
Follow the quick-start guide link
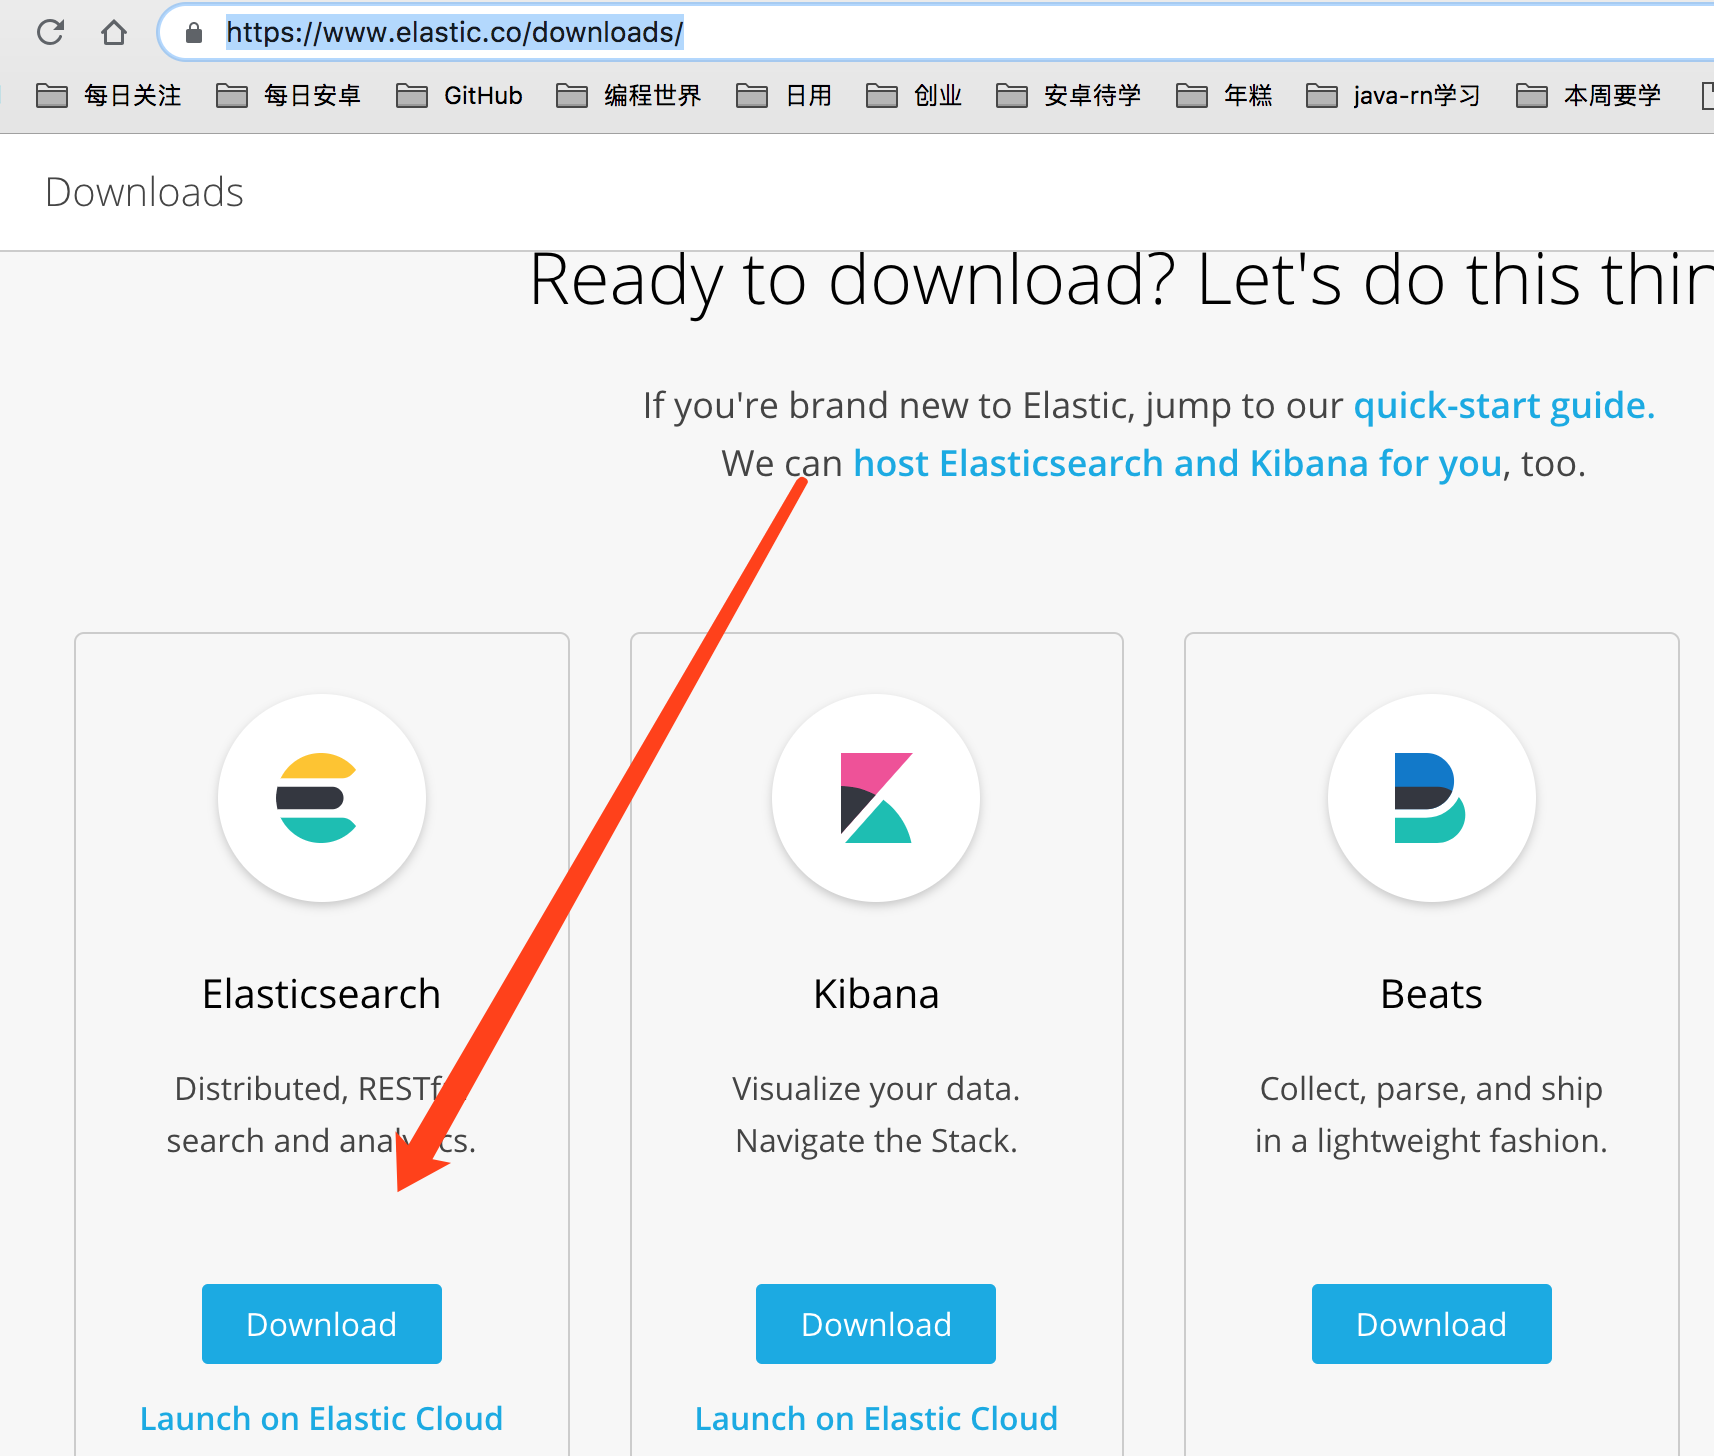click(1504, 405)
